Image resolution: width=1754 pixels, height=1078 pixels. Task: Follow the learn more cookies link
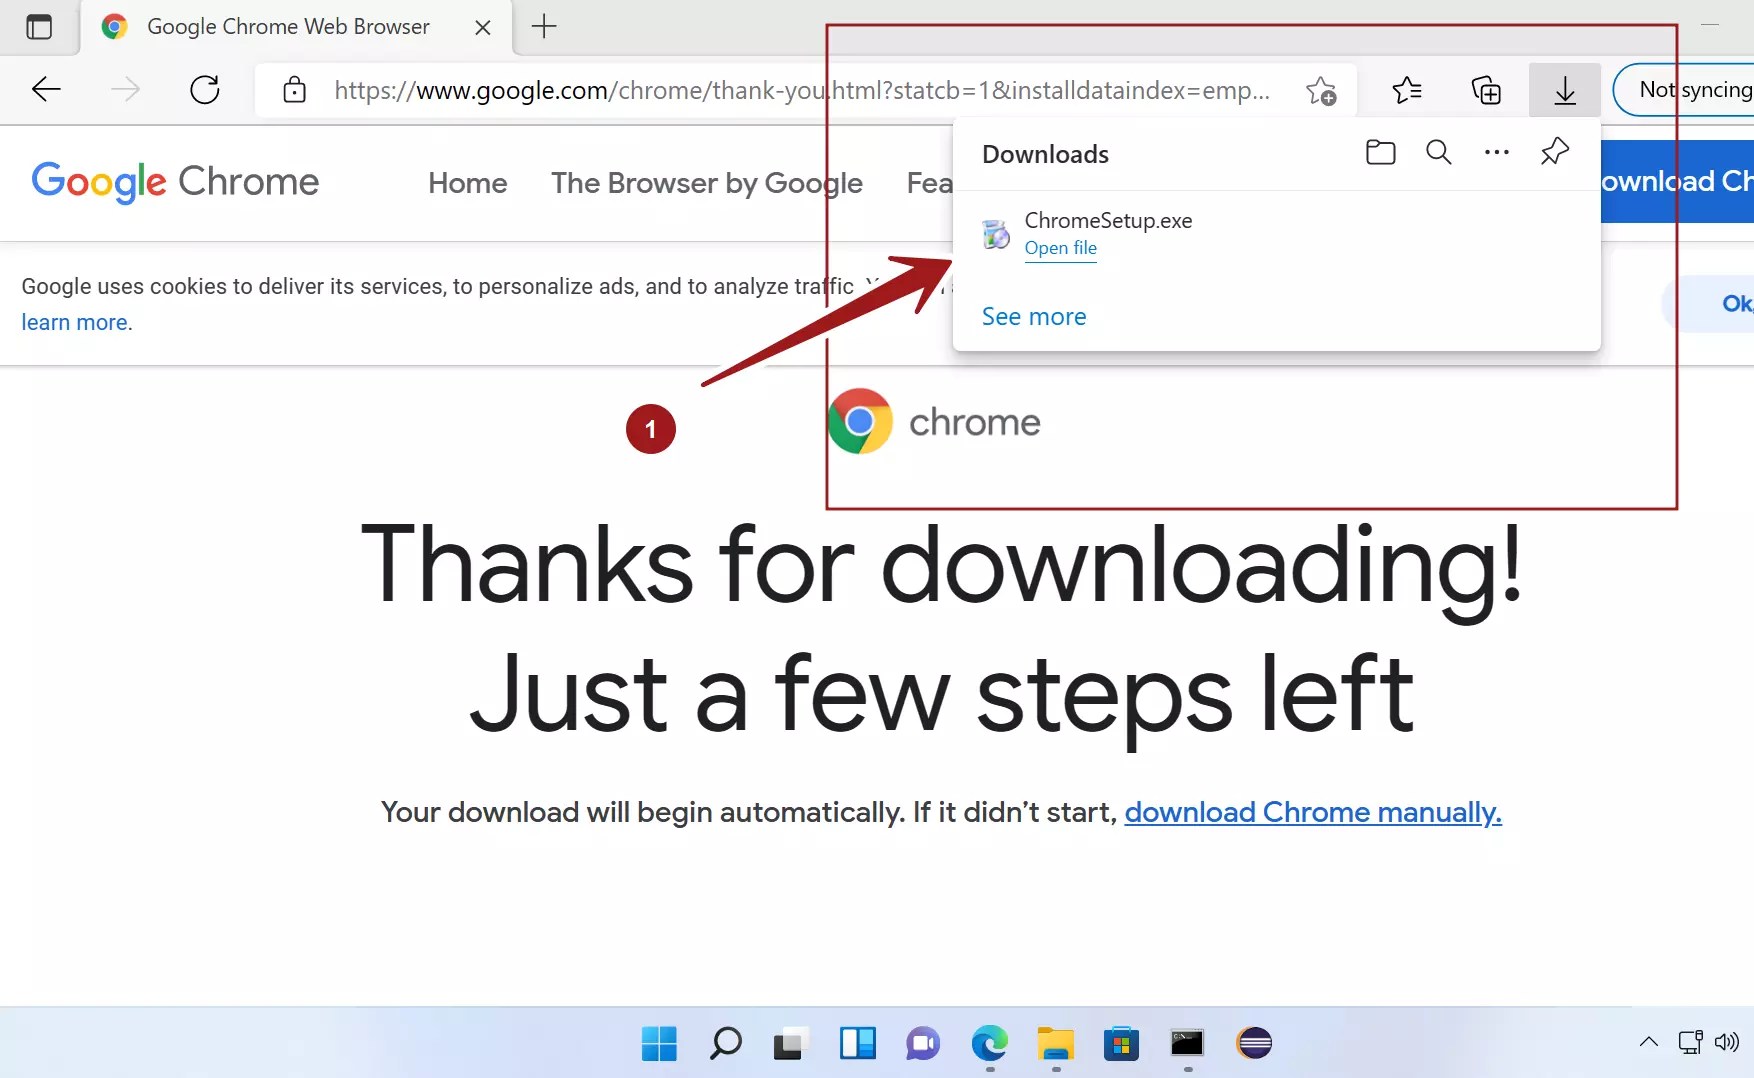(77, 323)
